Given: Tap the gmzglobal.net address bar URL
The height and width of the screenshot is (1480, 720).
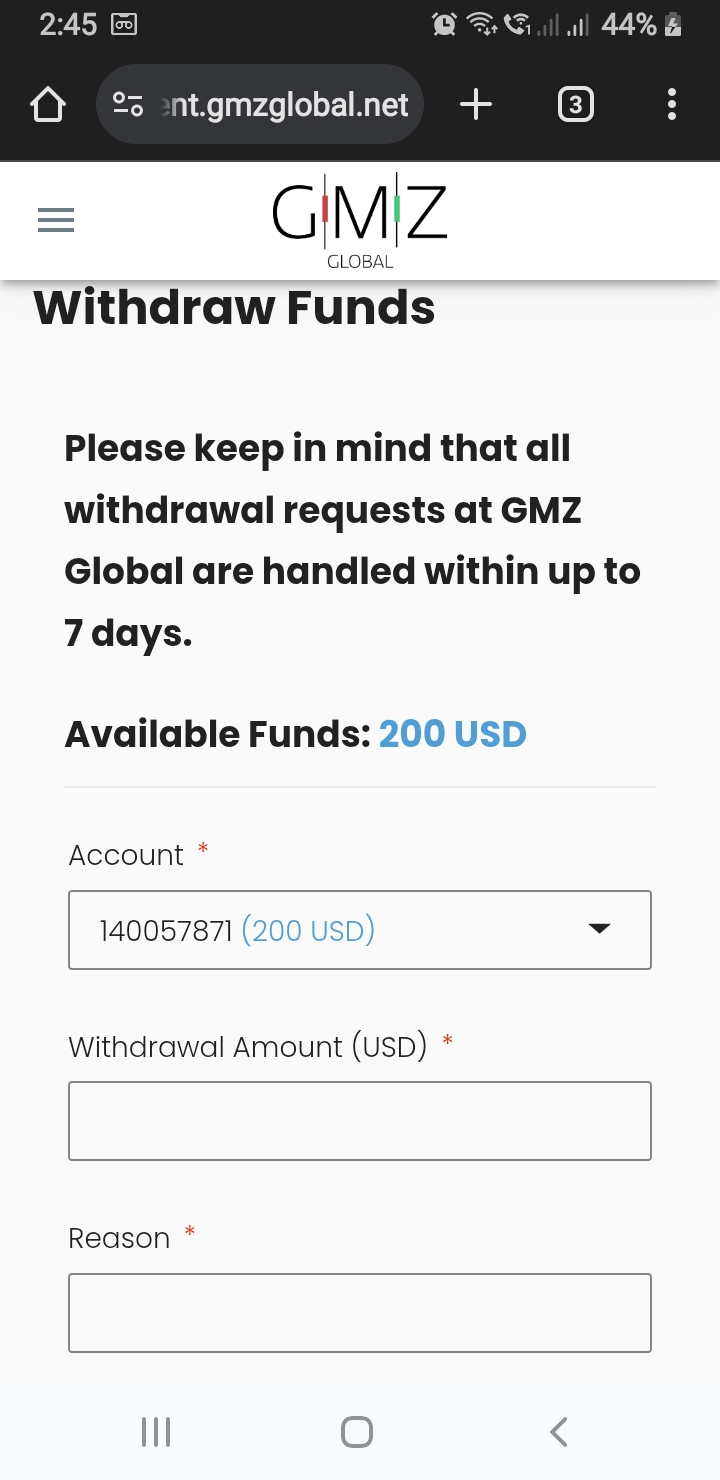Looking at the screenshot, I should tap(286, 104).
